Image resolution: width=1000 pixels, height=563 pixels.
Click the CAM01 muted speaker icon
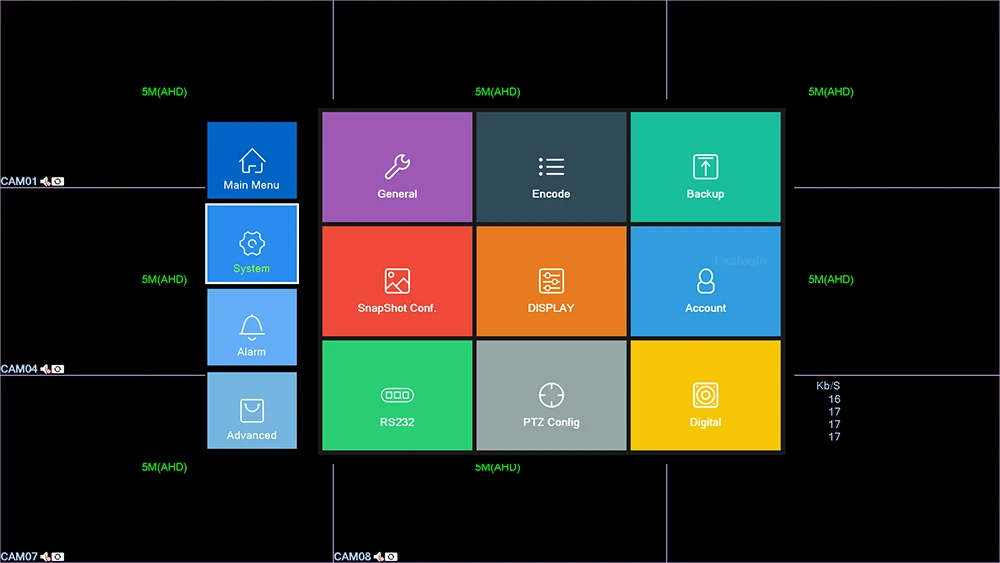[x=45, y=182]
